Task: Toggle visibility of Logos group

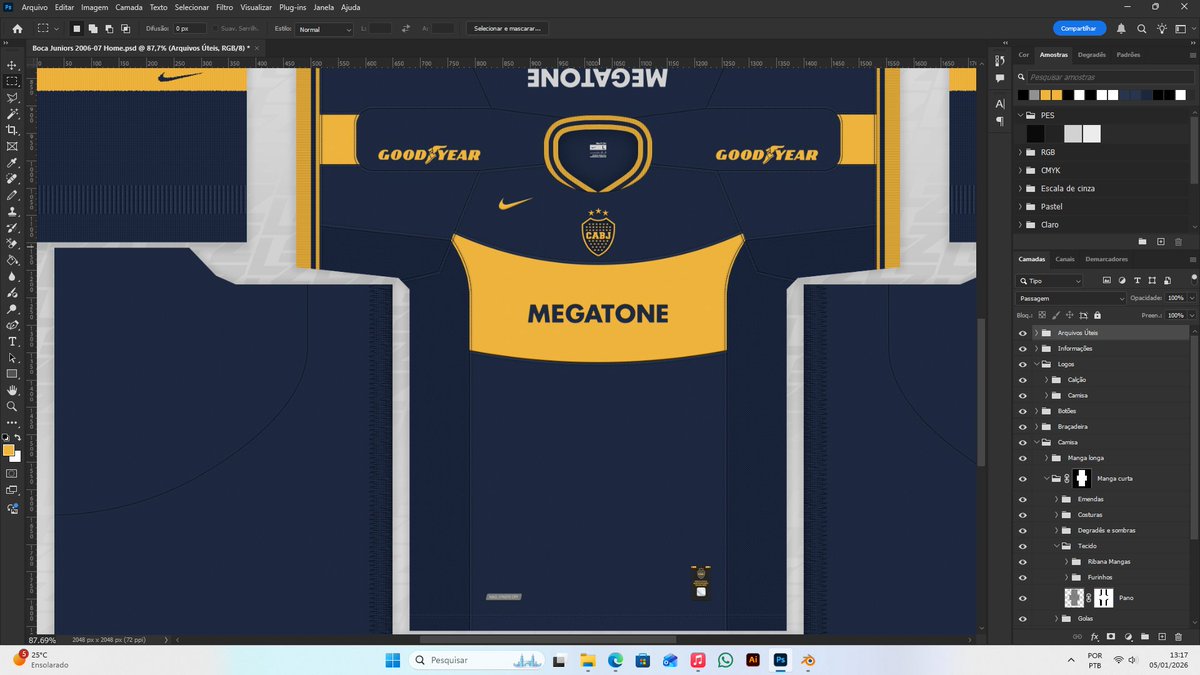Action: click(x=1022, y=364)
